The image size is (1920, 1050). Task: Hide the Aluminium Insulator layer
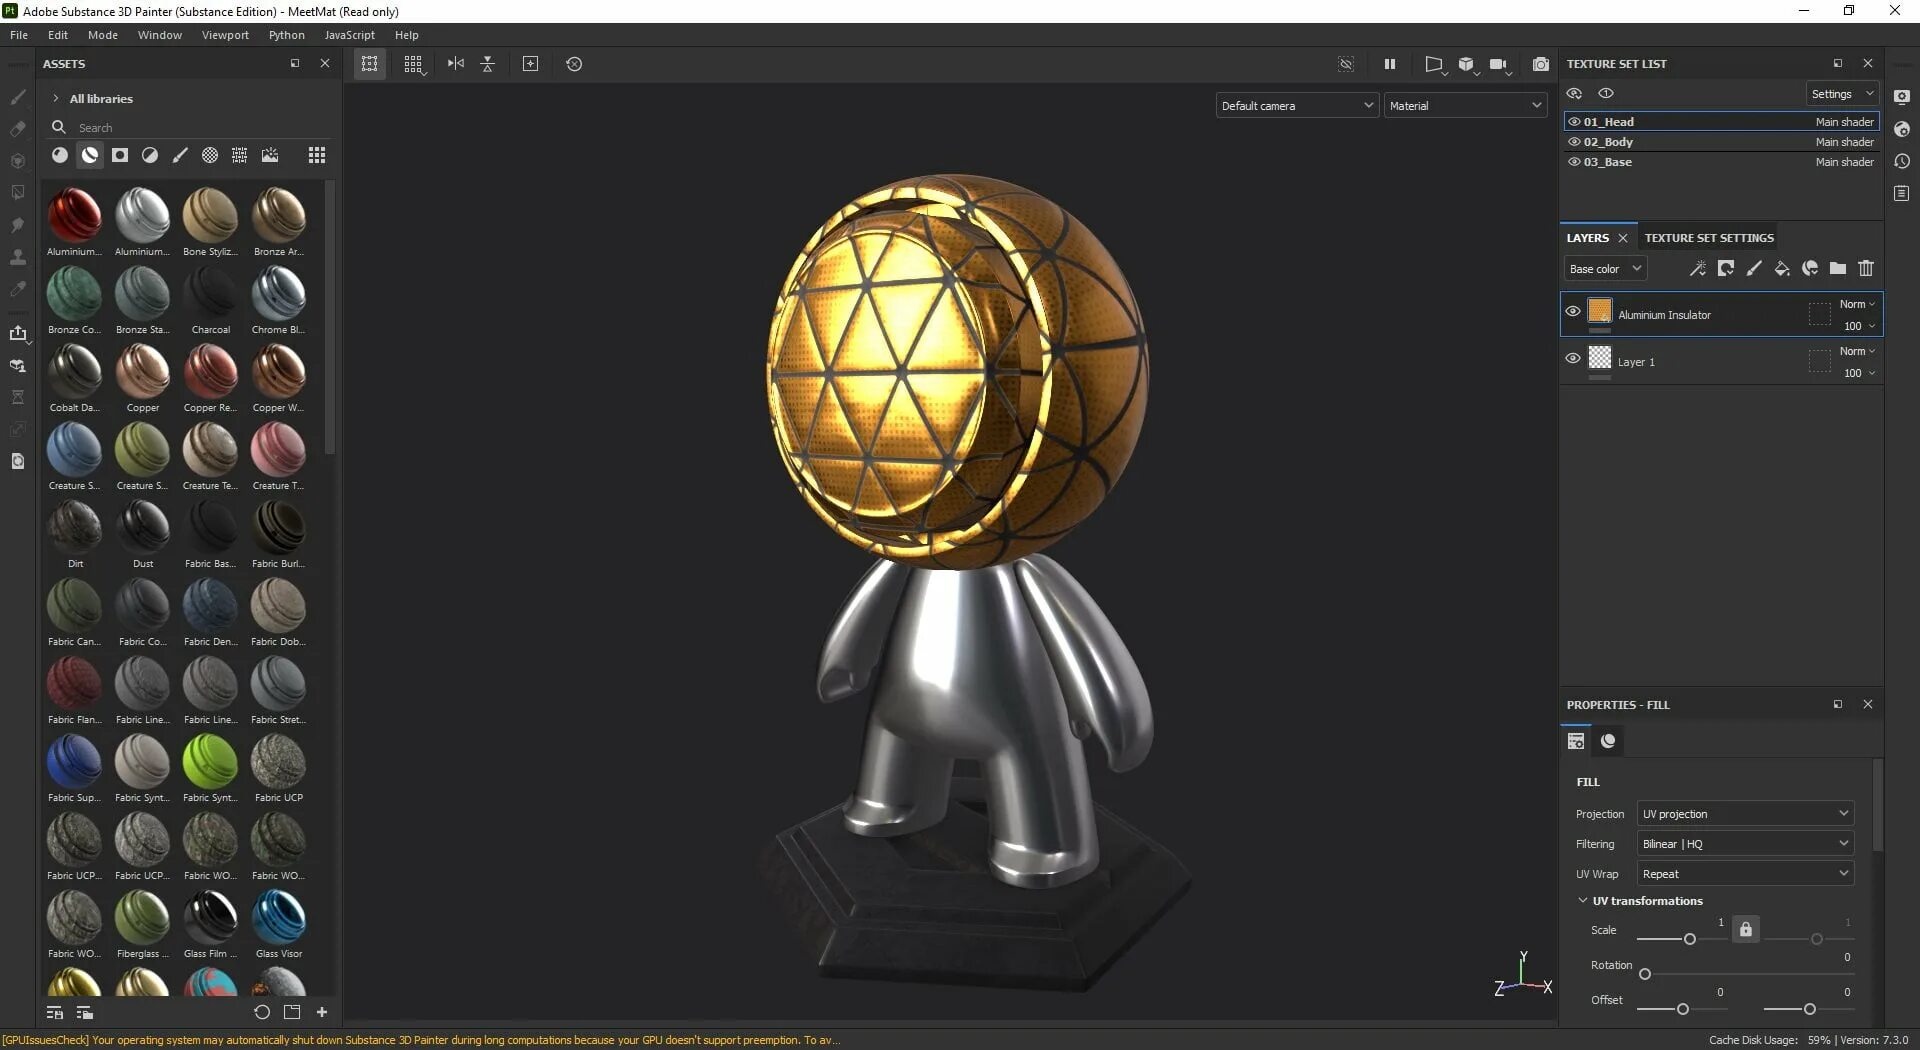1572,311
